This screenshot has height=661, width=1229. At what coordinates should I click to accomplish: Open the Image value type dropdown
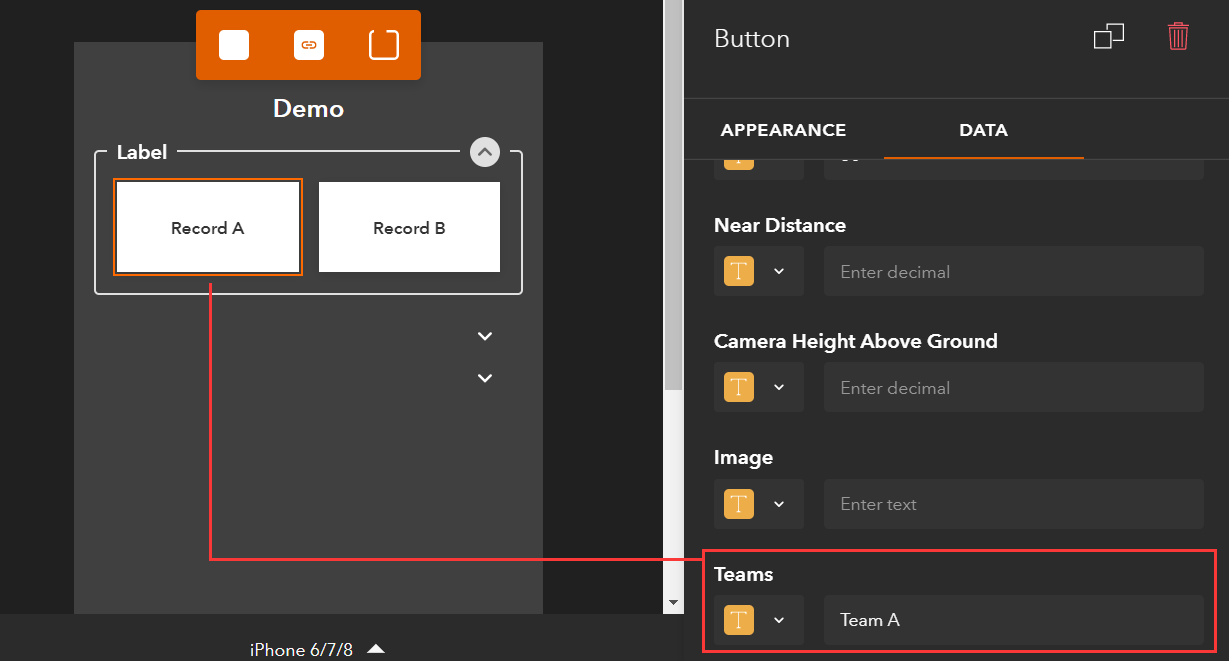pos(780,504)
